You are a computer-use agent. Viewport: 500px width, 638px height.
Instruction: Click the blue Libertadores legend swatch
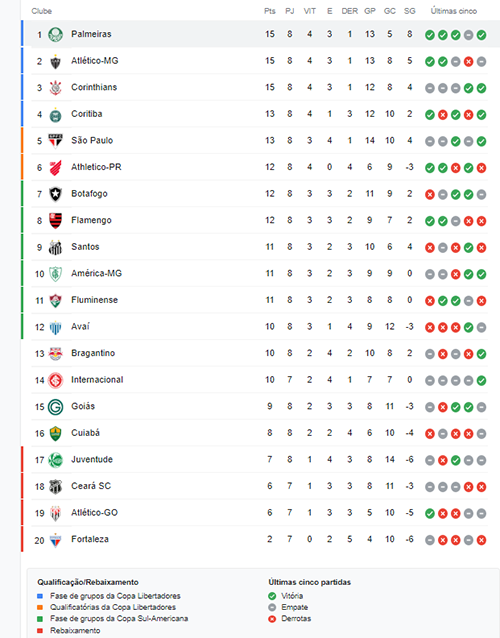tap(40, 596)
